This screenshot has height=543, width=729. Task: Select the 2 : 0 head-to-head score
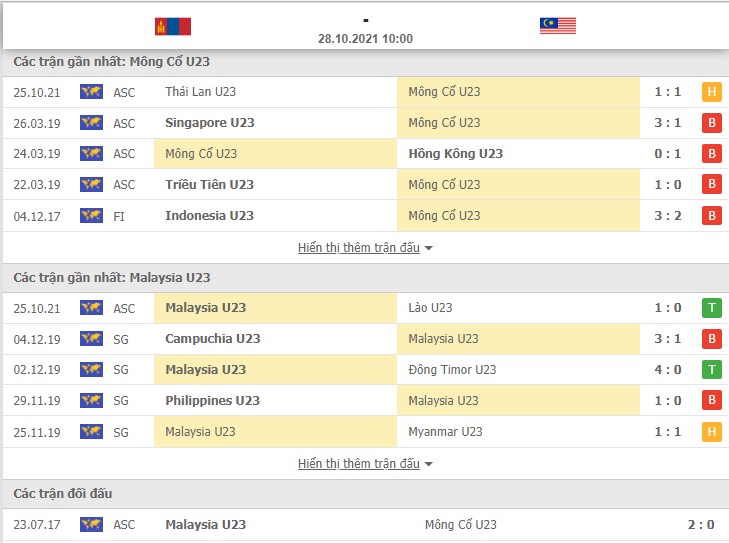click(x=701, y=524)
